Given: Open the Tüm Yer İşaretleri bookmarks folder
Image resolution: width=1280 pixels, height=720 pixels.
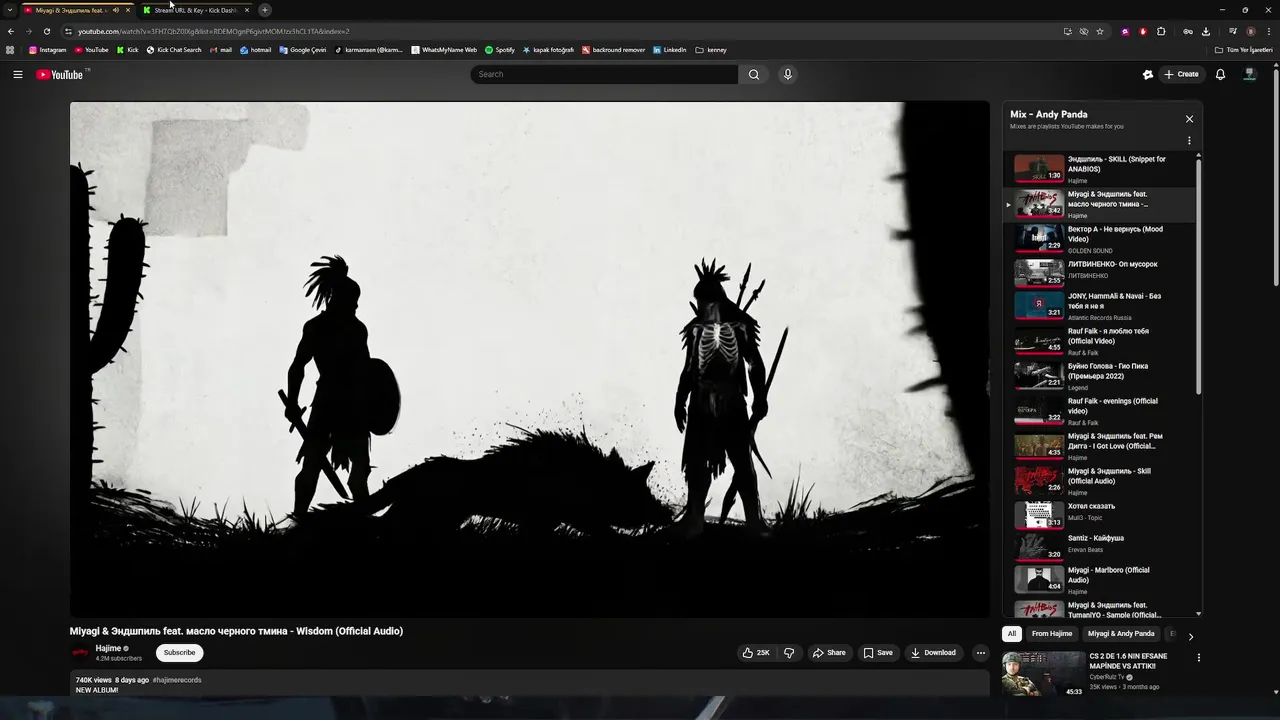Looking at the screenshot, I should tap(1243, 50).
